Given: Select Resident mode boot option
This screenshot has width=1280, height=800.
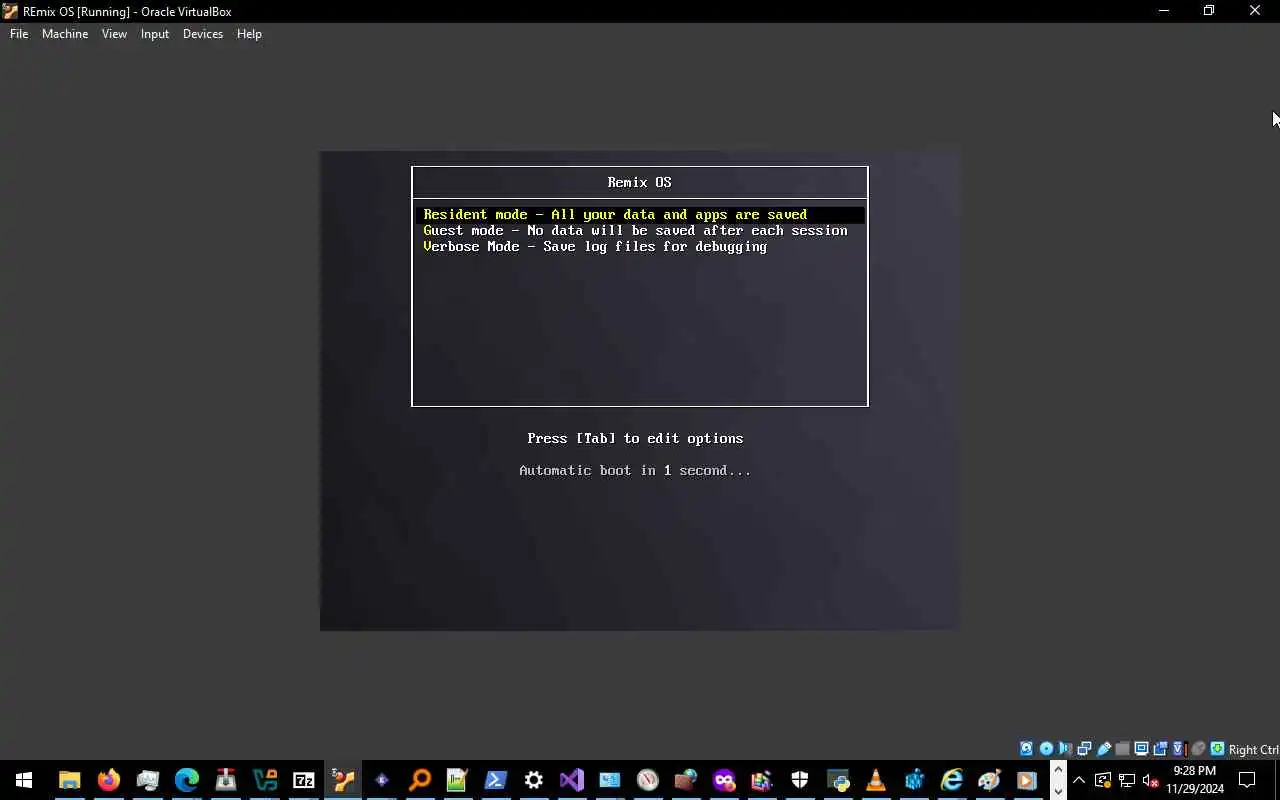Looking at the screenshot, I should click(x=640, y=214).
